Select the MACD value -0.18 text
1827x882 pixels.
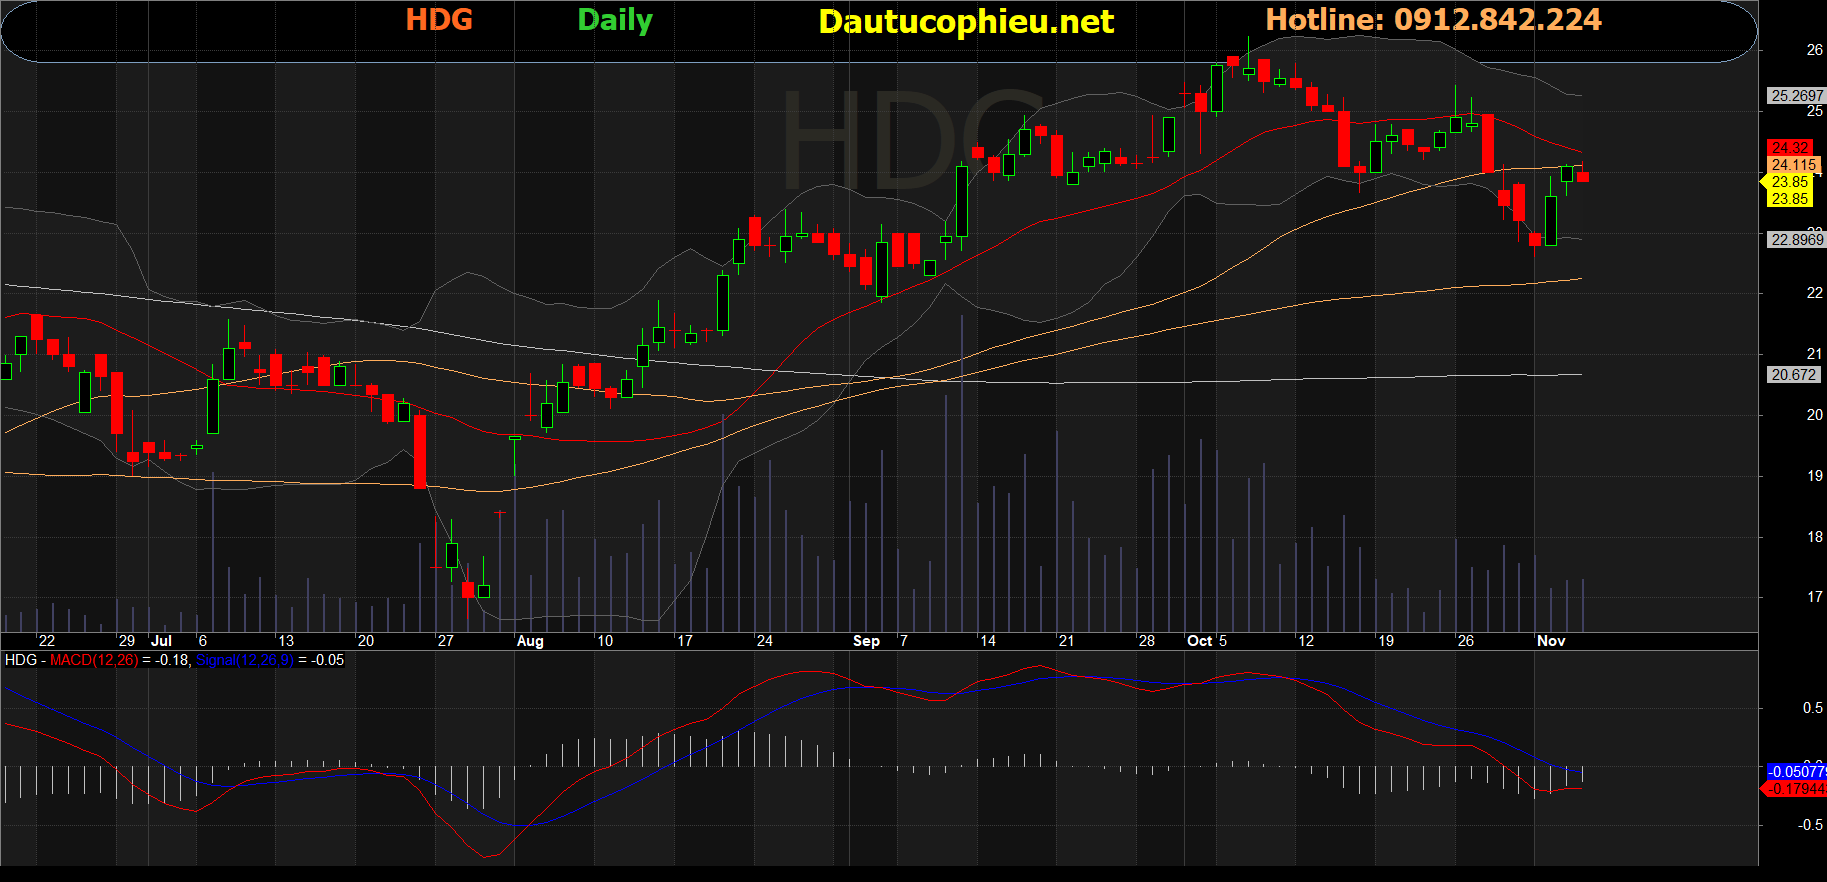tap(172, 660)
